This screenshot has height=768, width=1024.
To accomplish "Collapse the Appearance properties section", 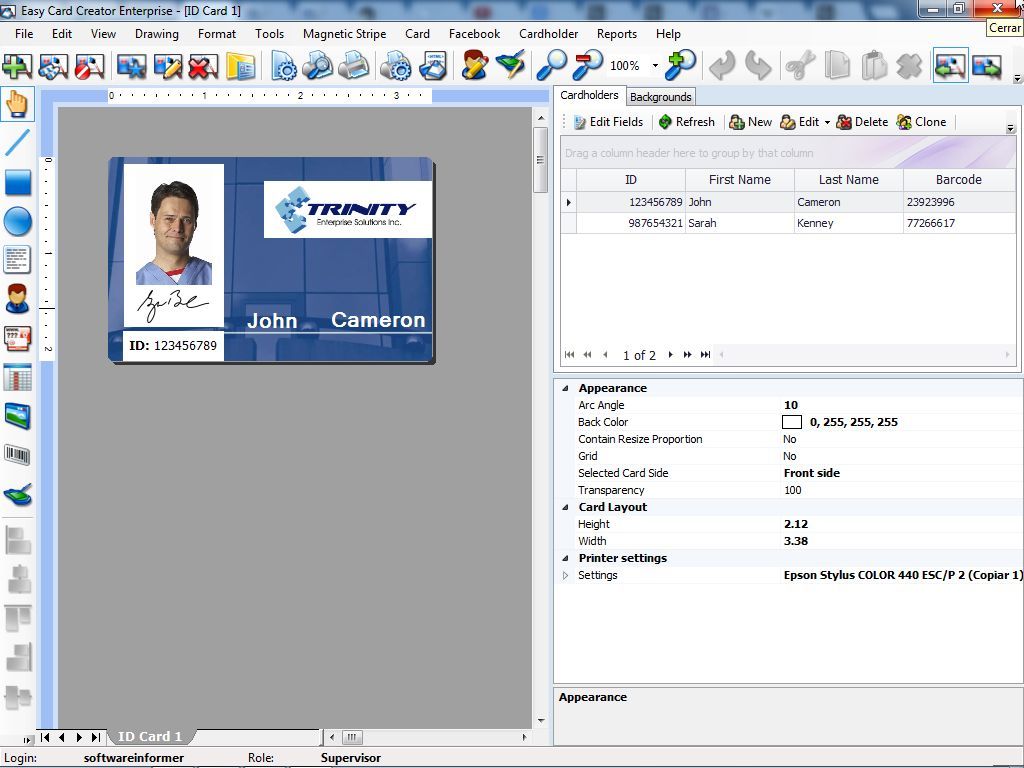I will tap(565, 388).
